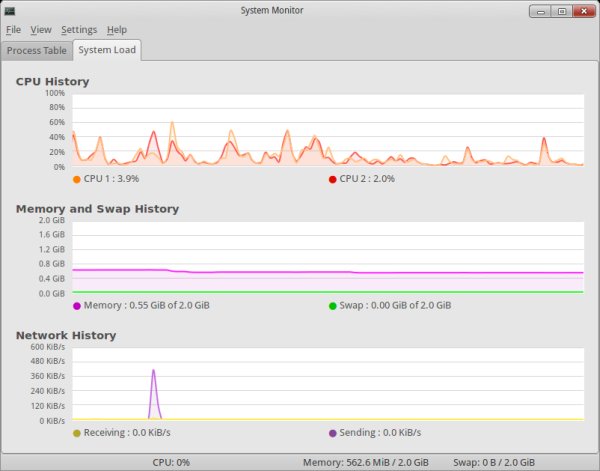Click the Network History heading
600x471 pixels.
[66, 336]
